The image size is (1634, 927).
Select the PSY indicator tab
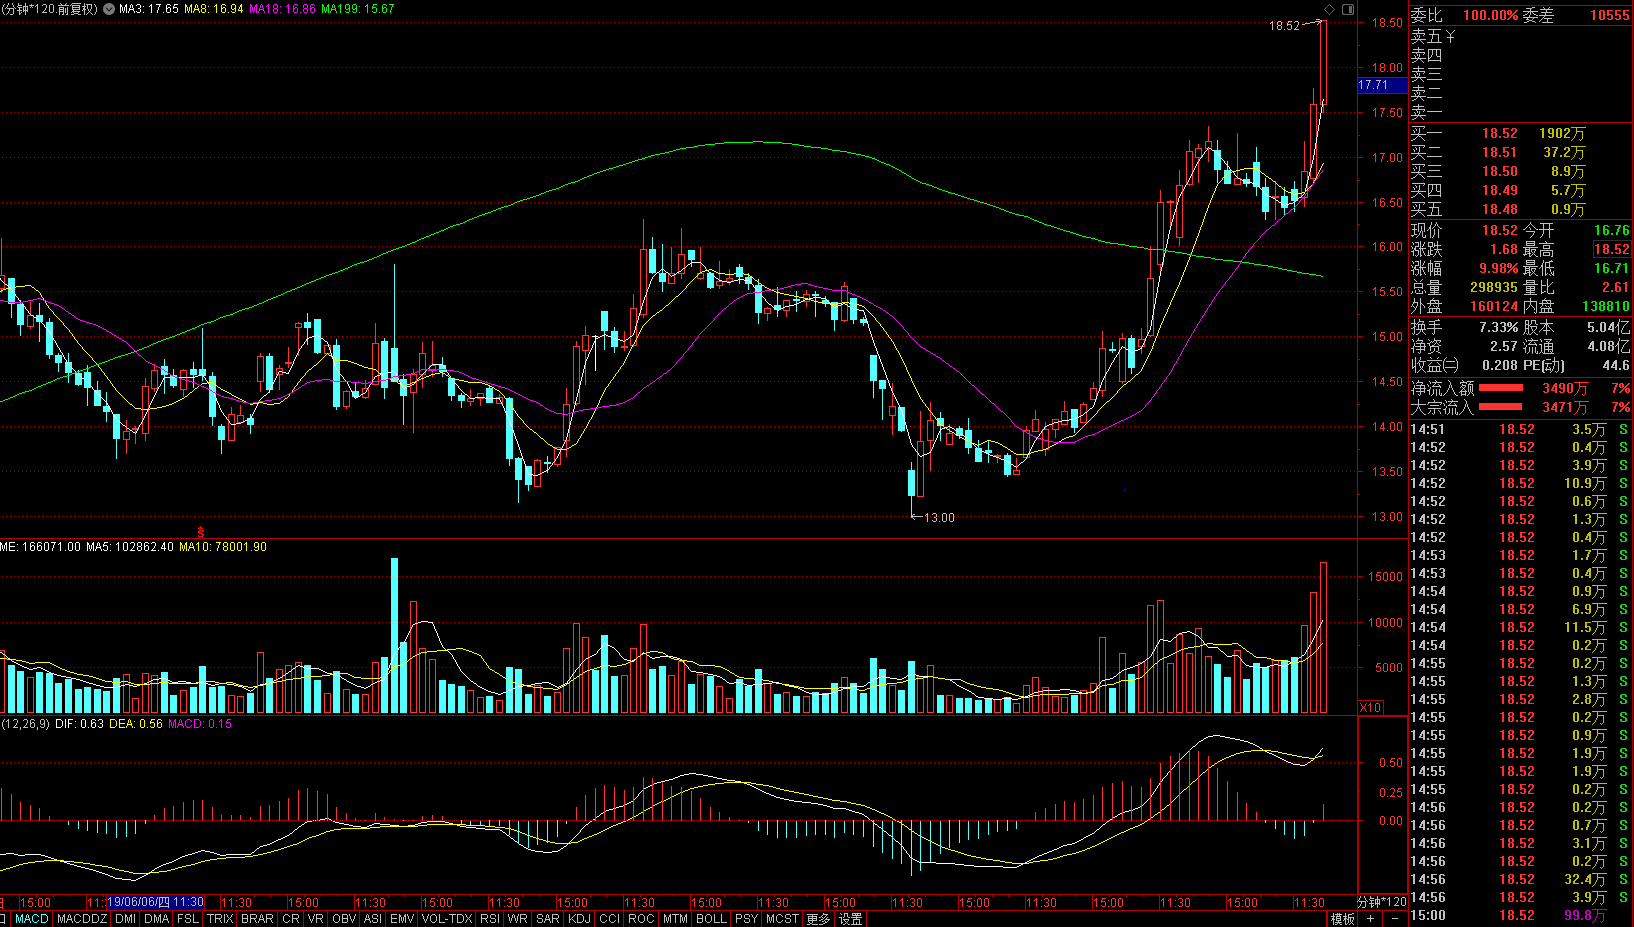pyautogui.click(x=746, y=919)
